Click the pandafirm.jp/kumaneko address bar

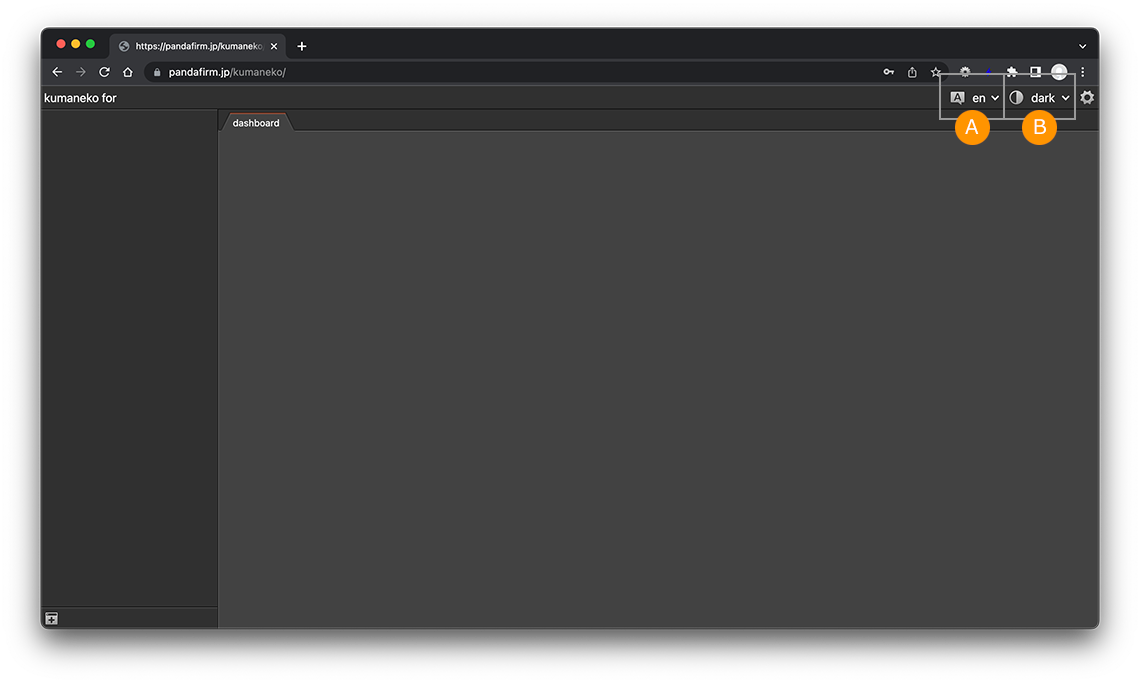pyautogui.click(x=500, y=72)
